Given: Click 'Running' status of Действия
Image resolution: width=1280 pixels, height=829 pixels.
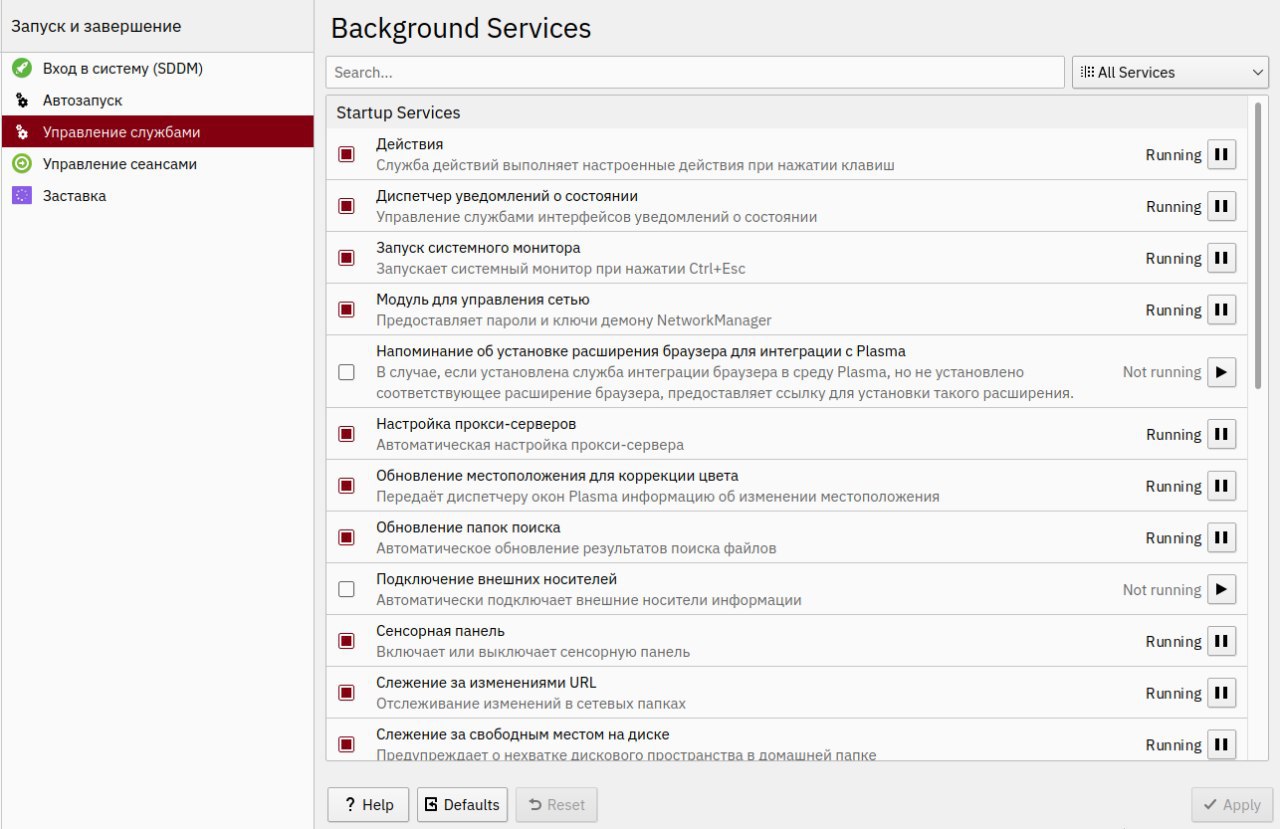Looking at the screenshot, I should (x=1173, y=155).
